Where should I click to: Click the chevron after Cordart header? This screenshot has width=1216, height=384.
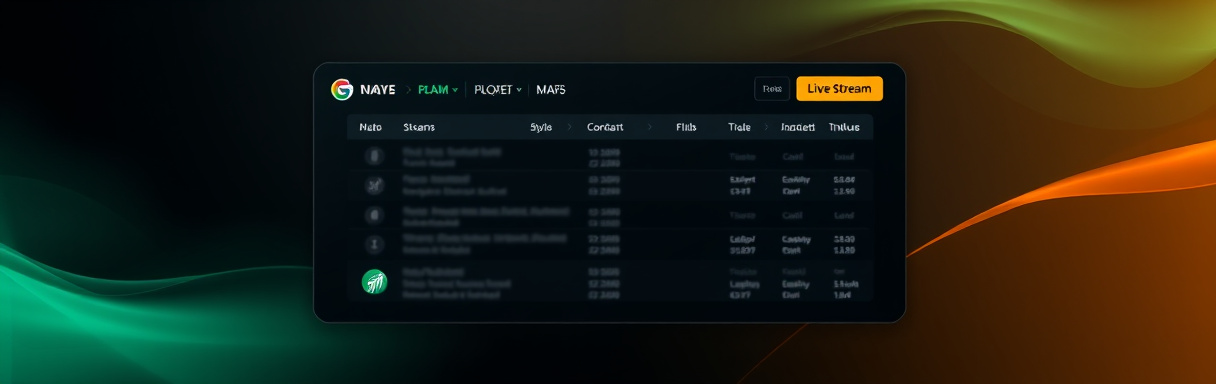[649, 128]
